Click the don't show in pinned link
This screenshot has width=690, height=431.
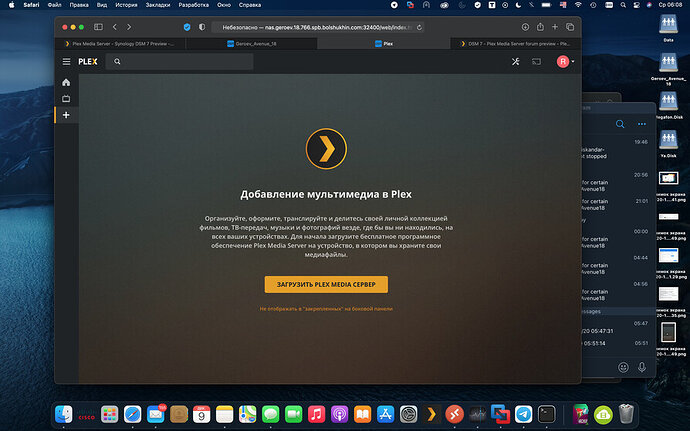tap(326, 309)
